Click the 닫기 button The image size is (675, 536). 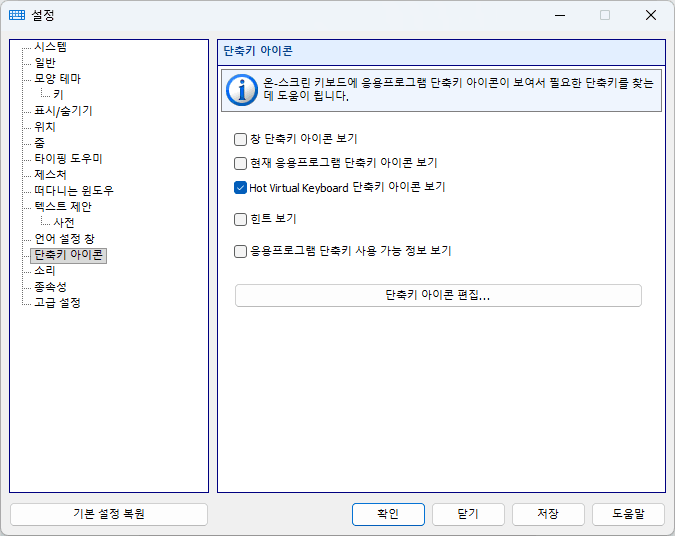[x=468, y=514]
